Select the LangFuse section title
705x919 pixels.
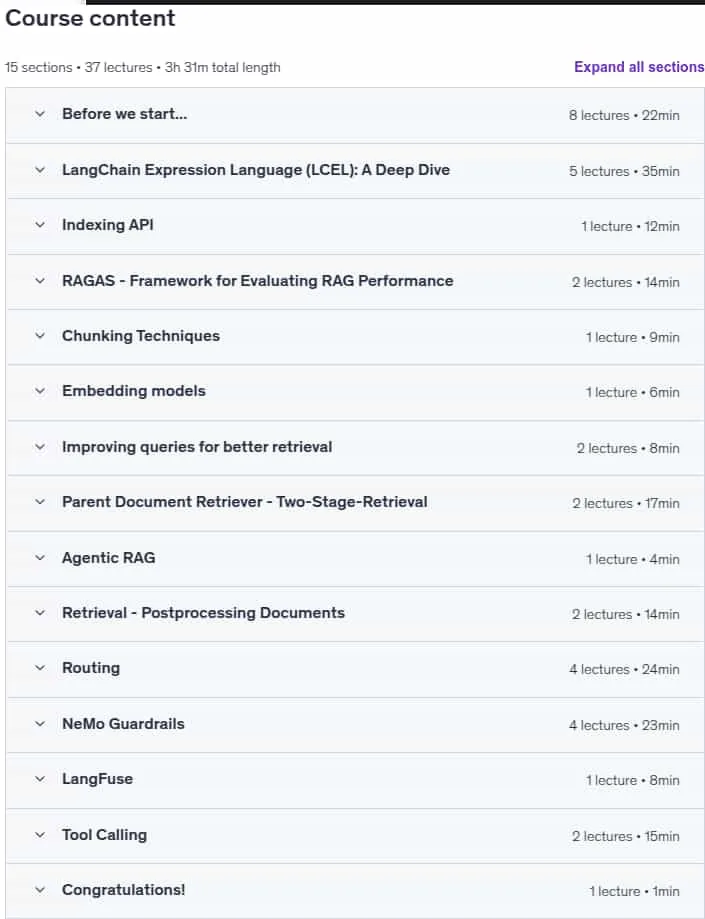(x=97, y=779)
